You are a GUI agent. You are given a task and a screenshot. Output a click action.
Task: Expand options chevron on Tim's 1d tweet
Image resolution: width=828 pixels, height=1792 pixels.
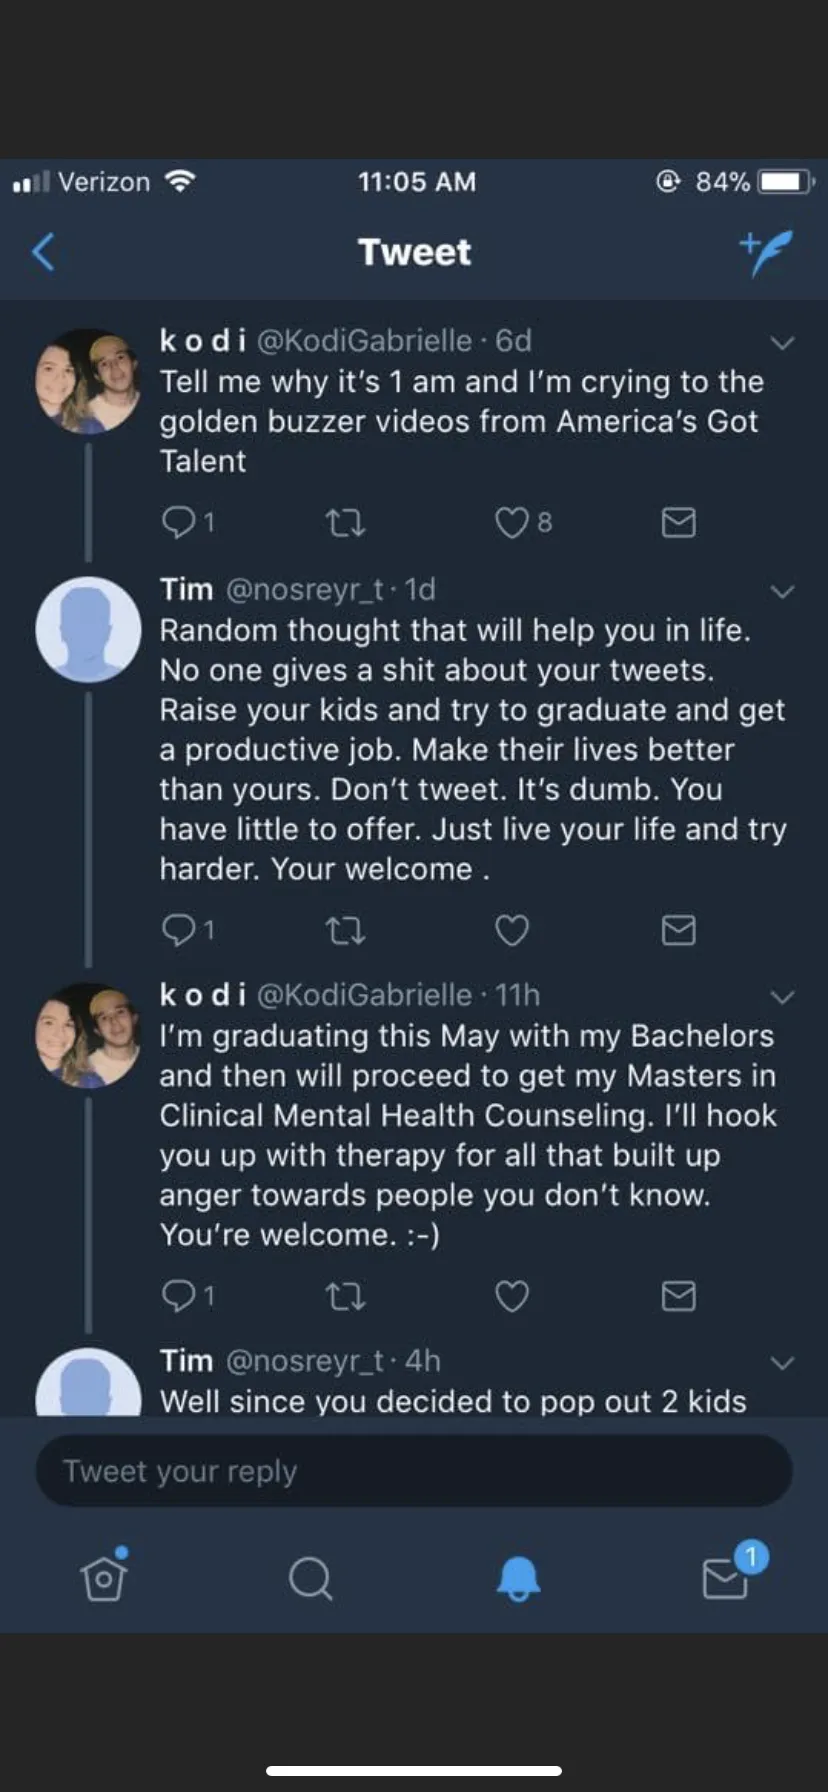click(x=782, y=591)
